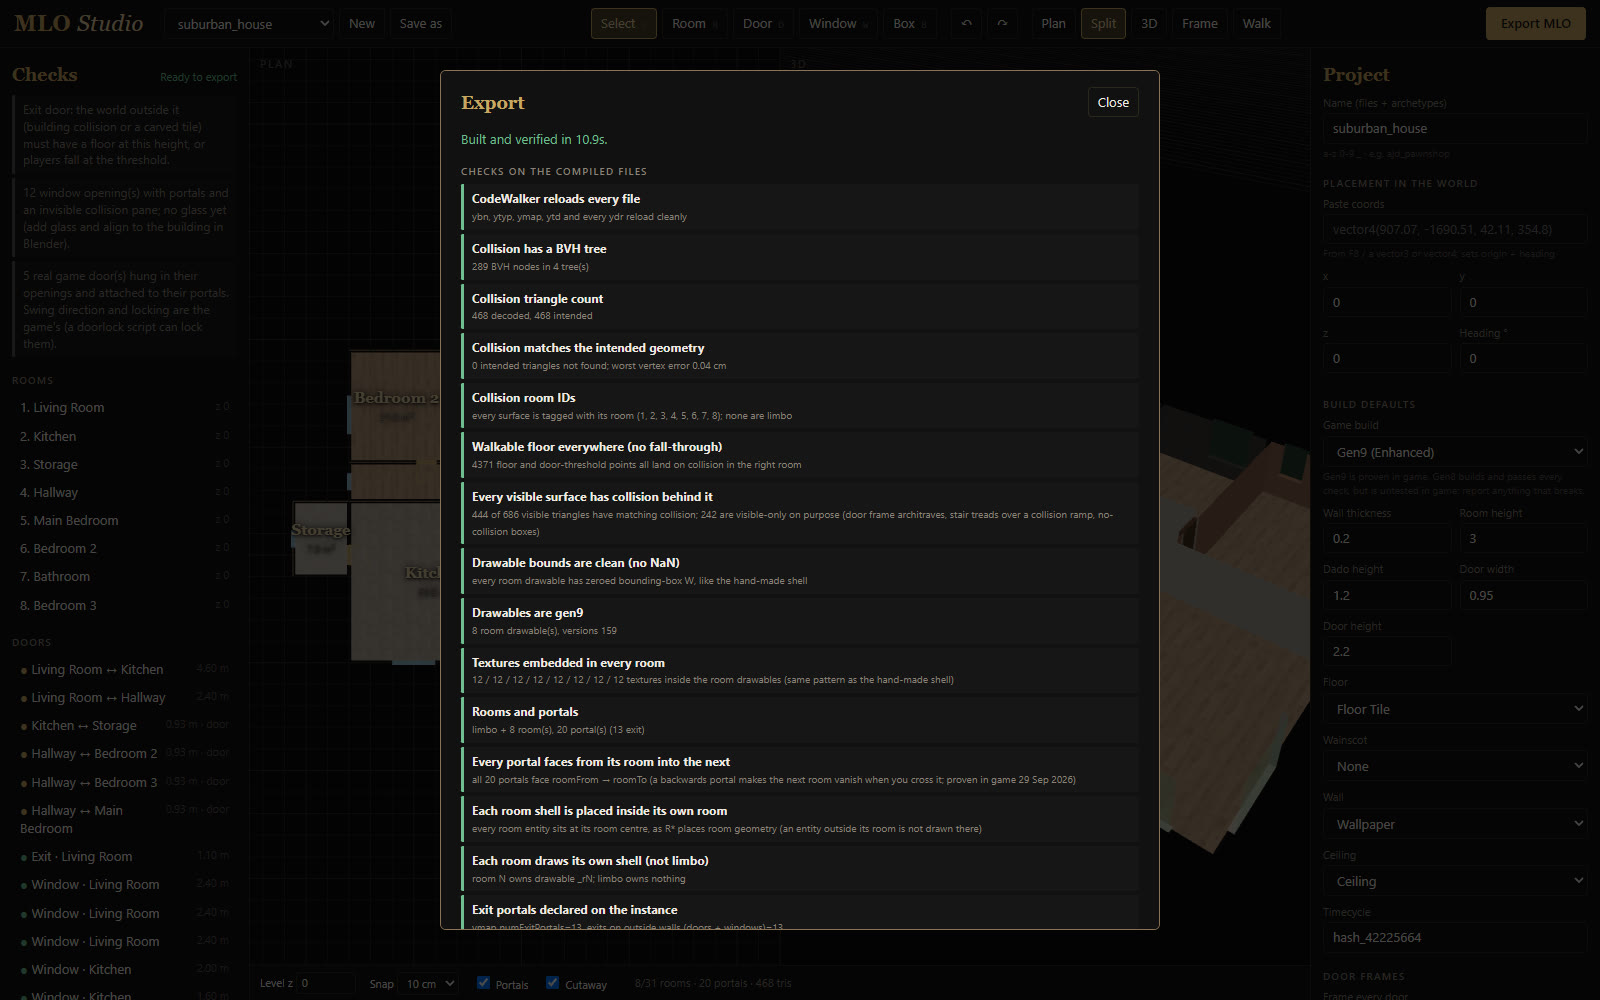
Task: Click the Wall thickness field
Action: pyautogui.click(x=1387, y=538)
